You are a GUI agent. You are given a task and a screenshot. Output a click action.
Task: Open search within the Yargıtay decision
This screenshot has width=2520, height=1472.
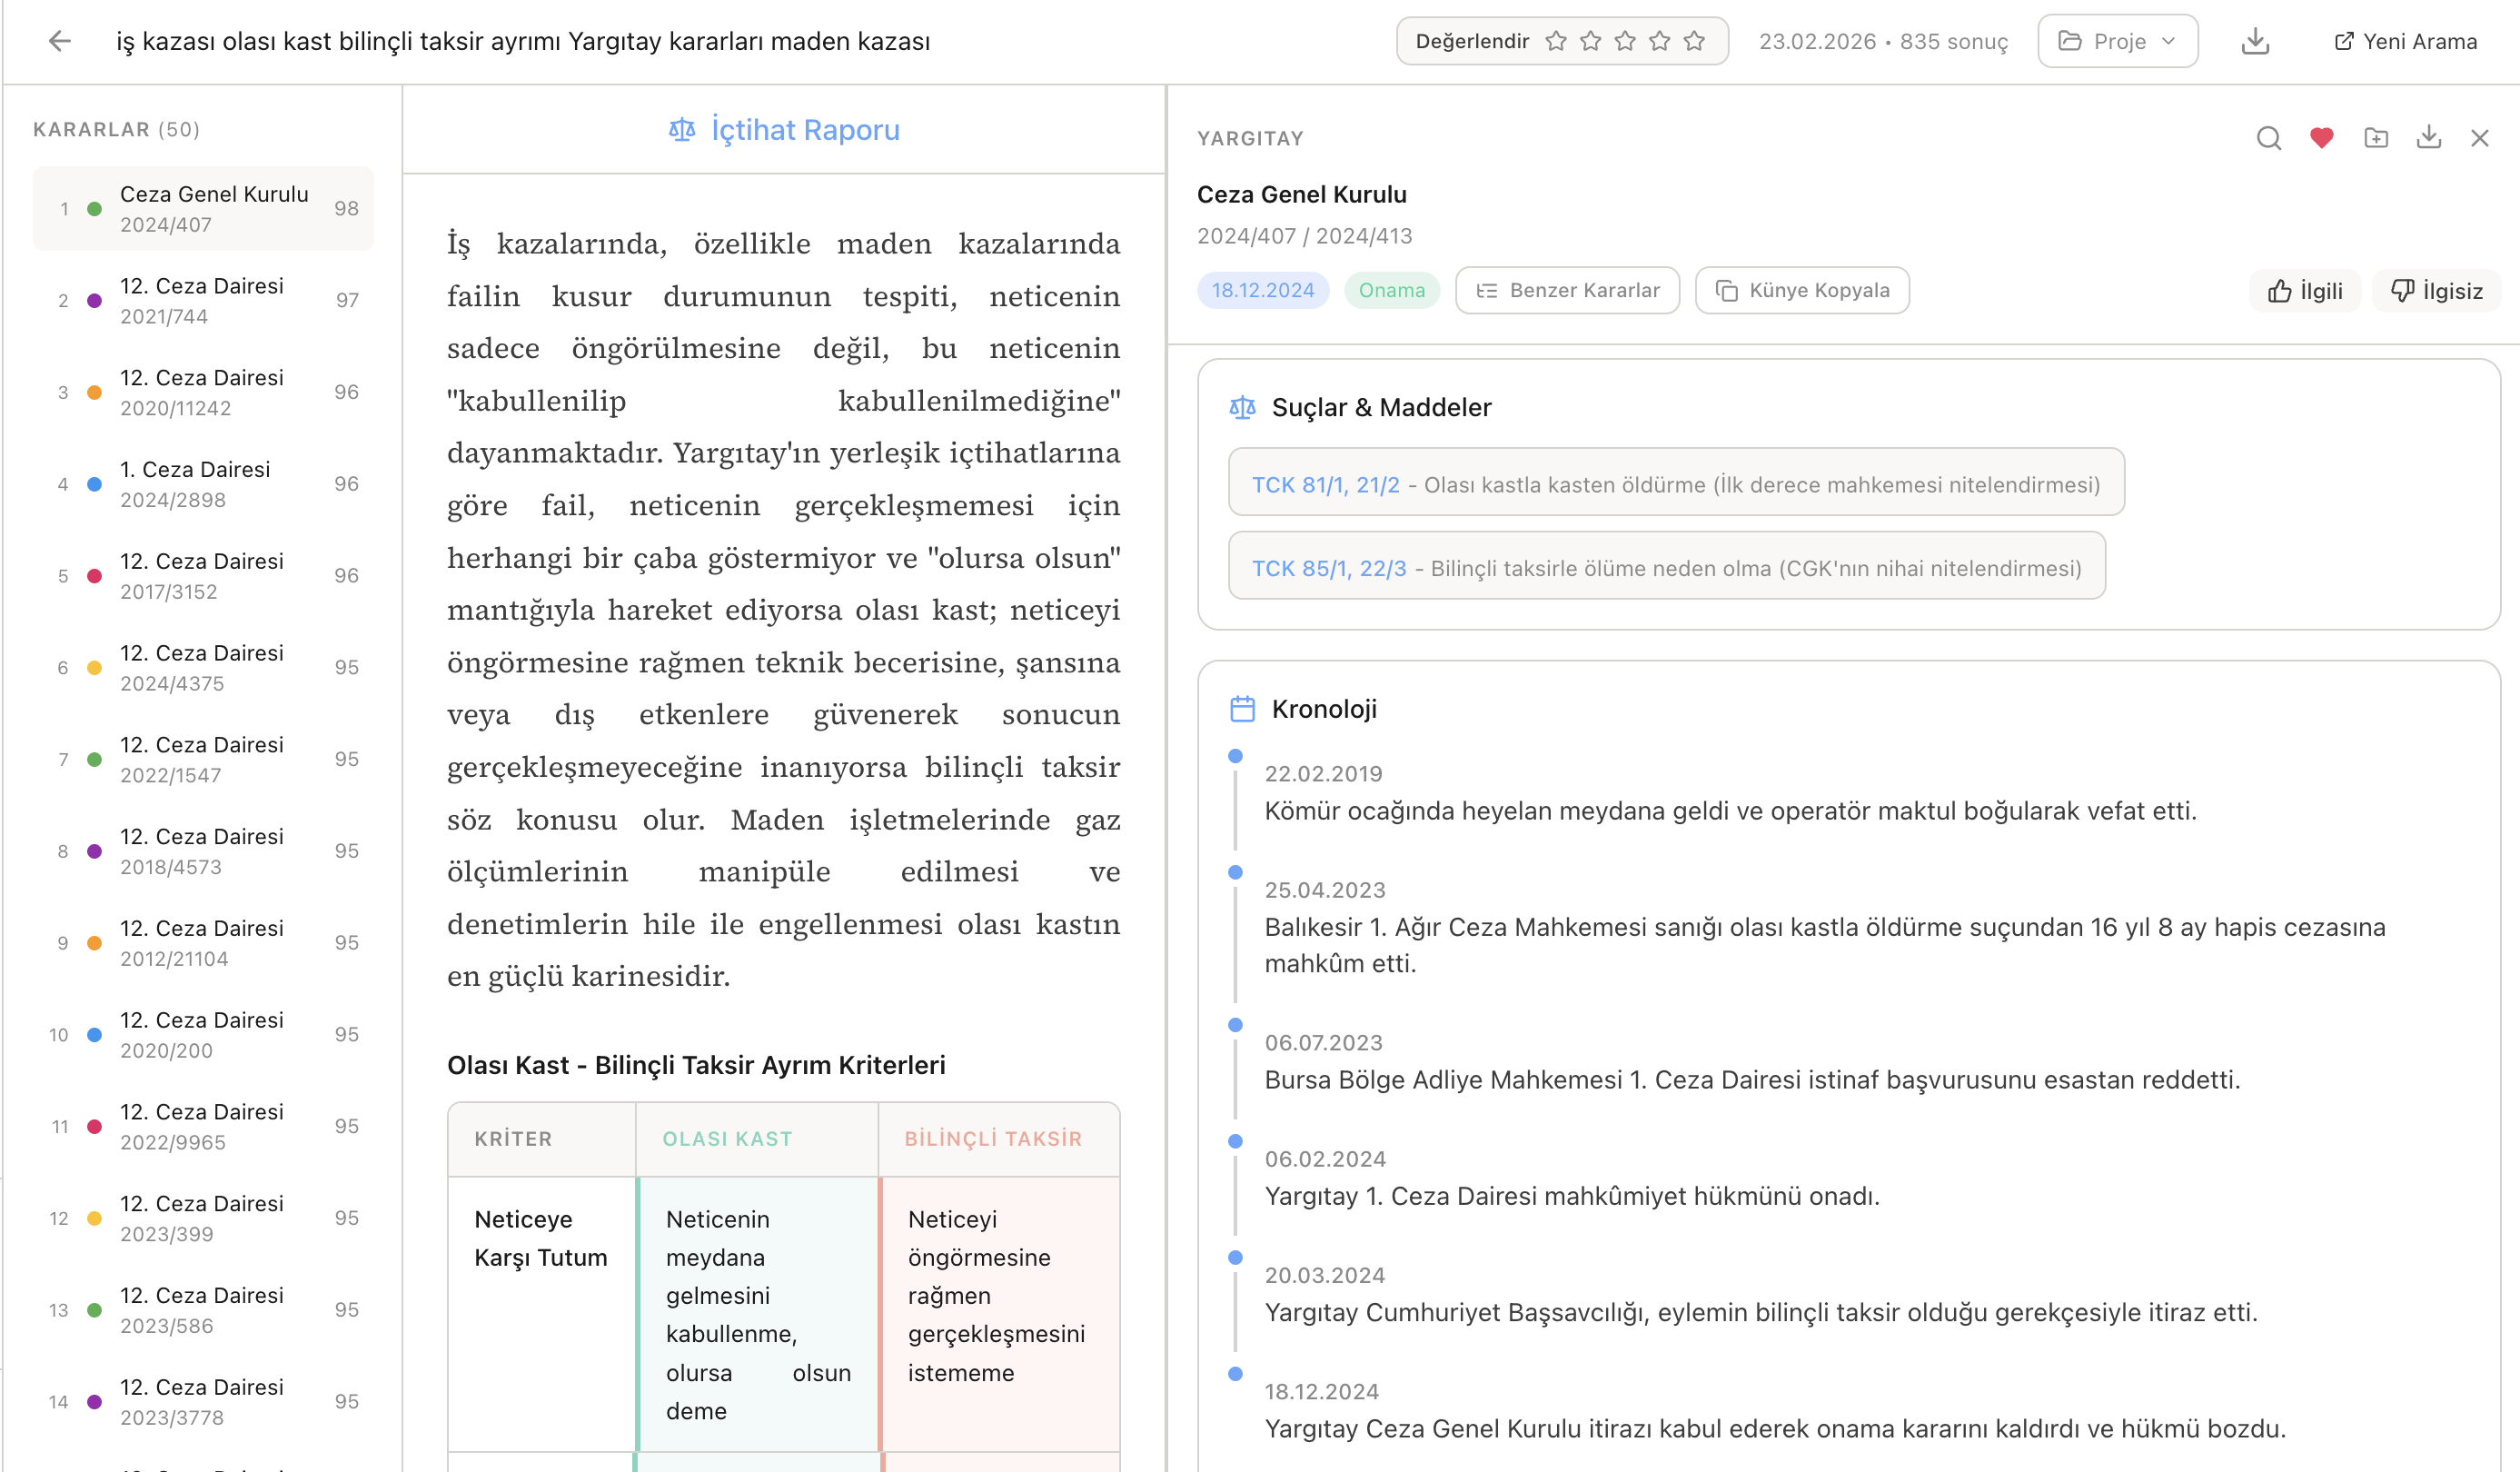(x=2269, y=138)
